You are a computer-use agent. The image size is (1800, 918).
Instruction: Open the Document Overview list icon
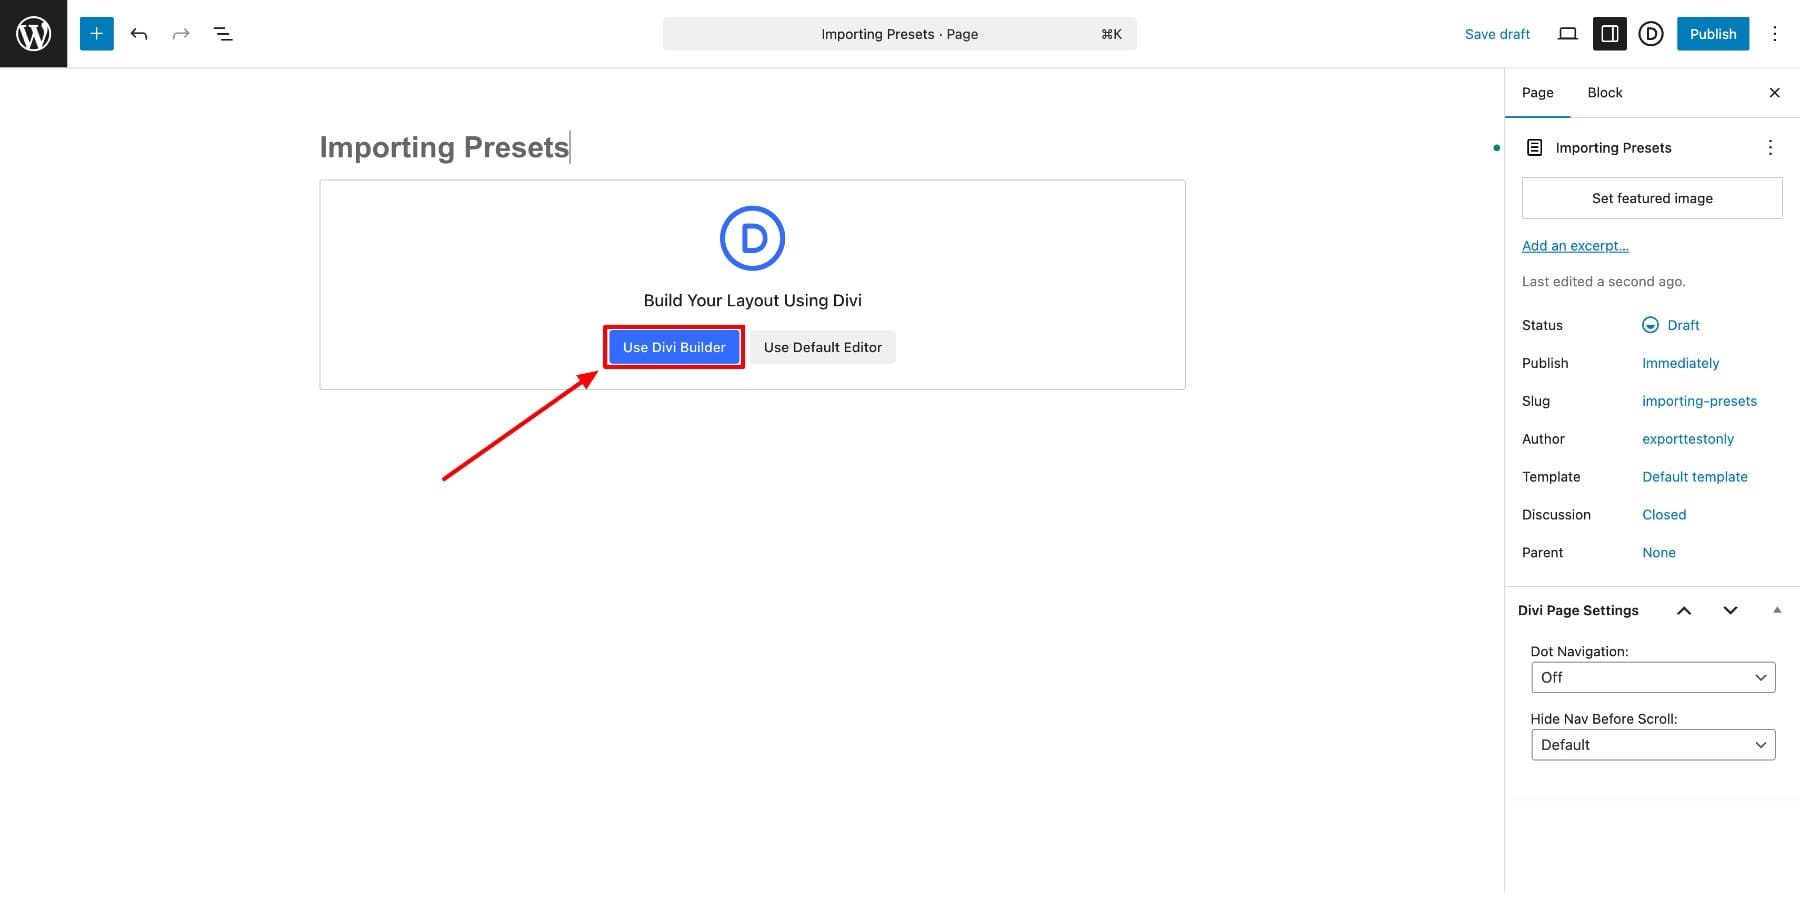[223, 34]
